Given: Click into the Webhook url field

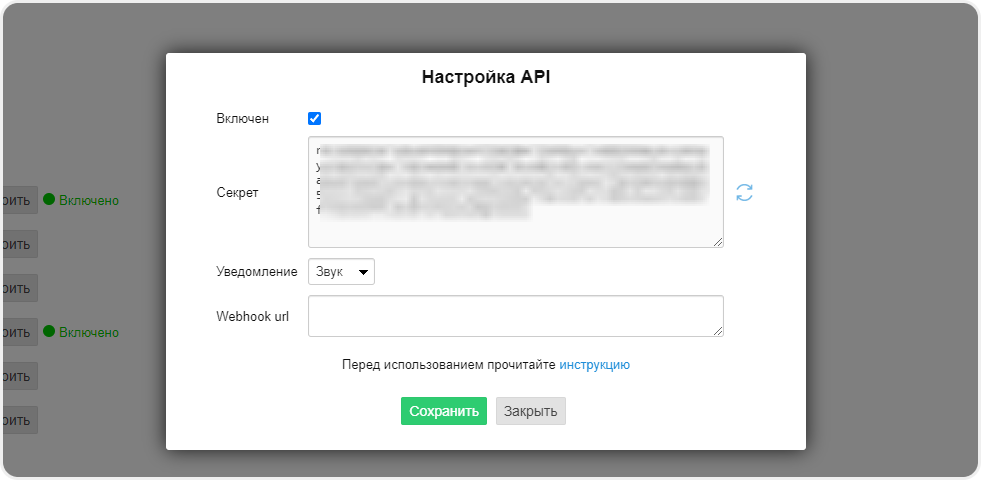Looking at the screenshot, I should [515, 315].
